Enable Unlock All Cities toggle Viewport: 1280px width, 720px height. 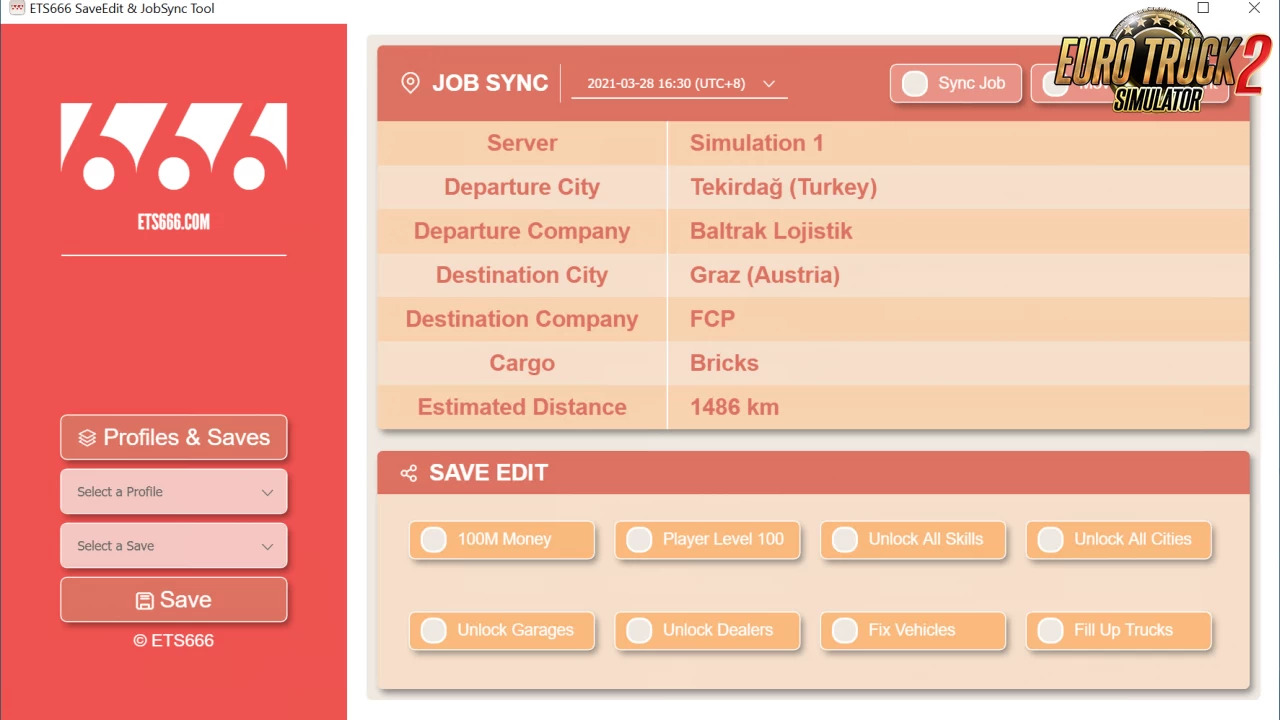coord(1050,540)
